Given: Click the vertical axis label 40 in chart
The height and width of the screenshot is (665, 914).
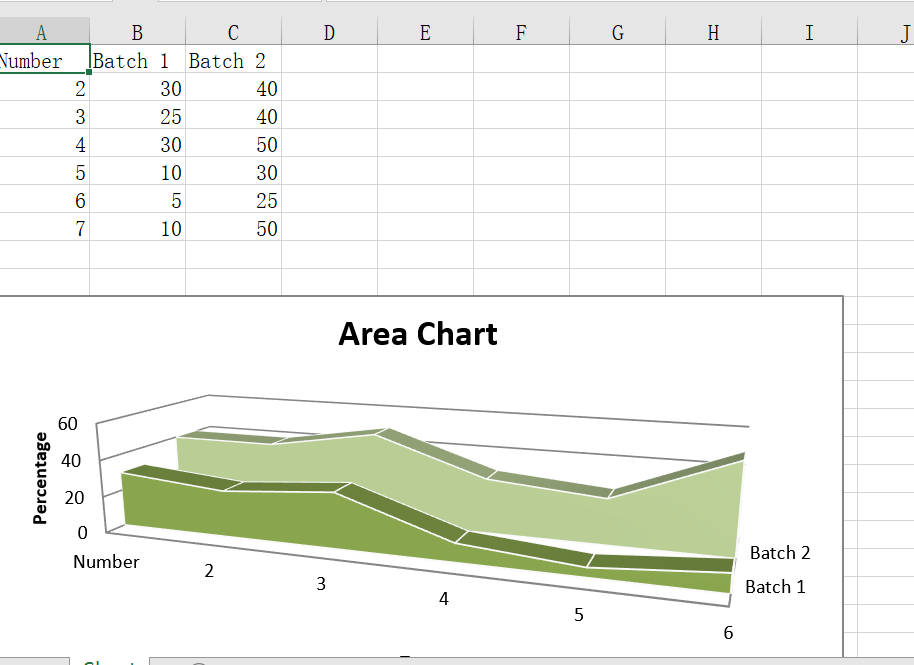Looking at the screenshot, I should (x=71, y=461).
